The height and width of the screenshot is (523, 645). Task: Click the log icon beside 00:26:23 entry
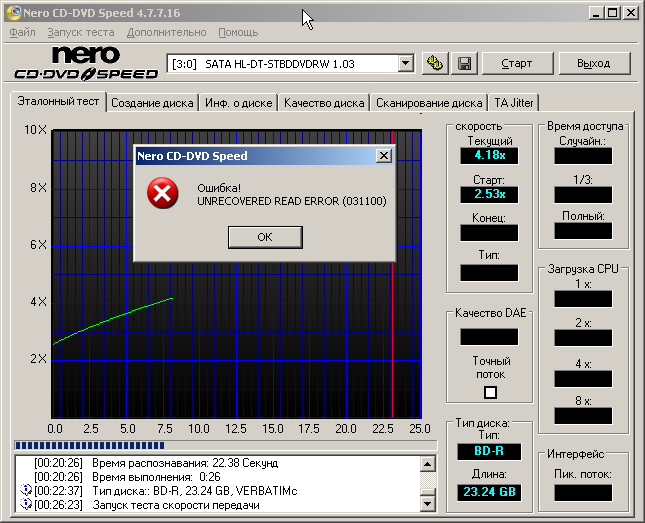click(x=26, y=504)
